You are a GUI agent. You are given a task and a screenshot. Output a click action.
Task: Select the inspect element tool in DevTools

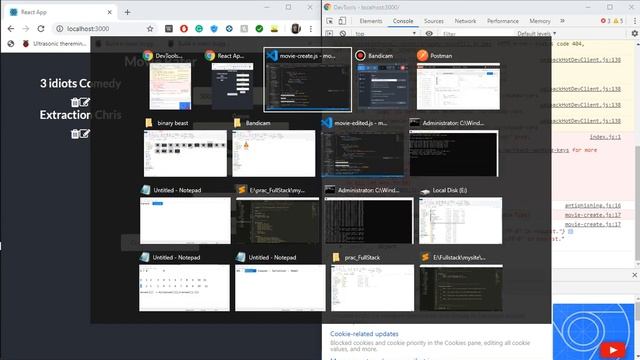click(x=330, y=21)
